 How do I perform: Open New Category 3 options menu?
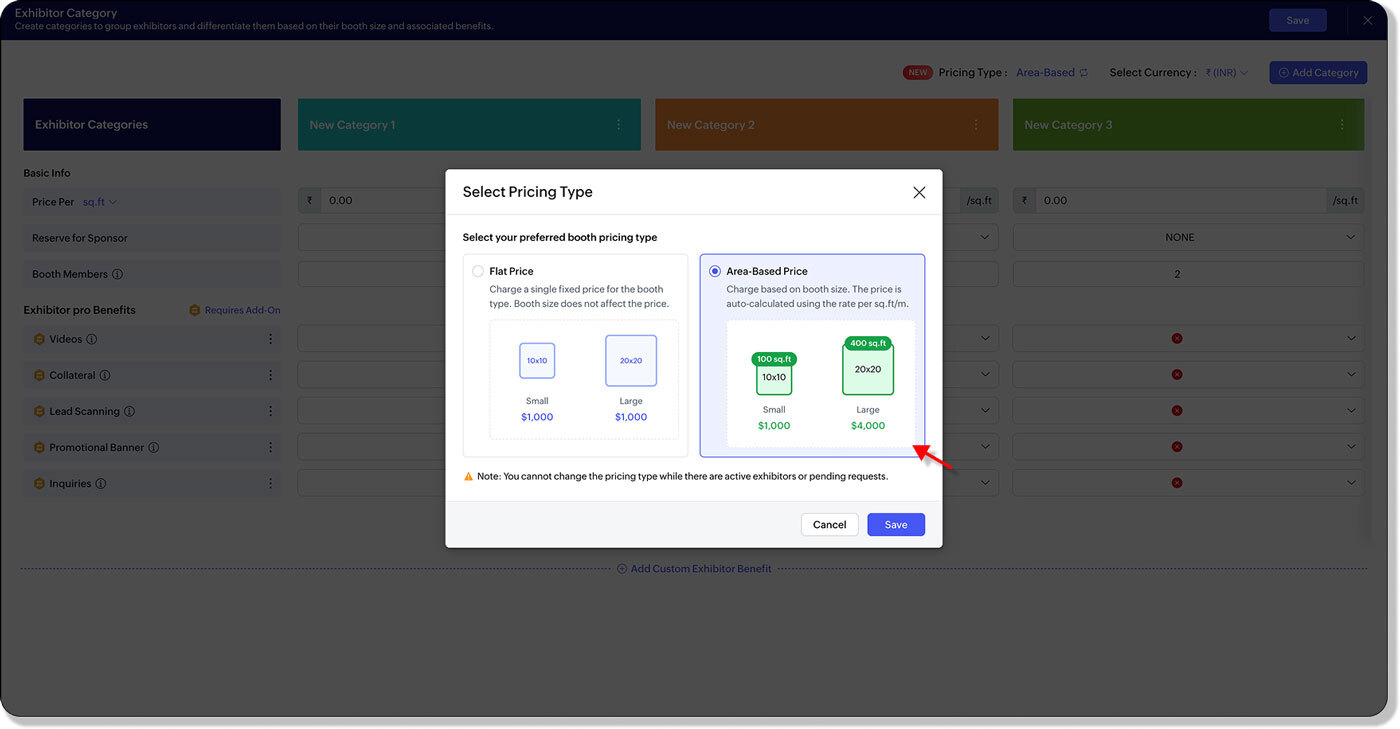pyautogui.click(x=1342, y=125)
